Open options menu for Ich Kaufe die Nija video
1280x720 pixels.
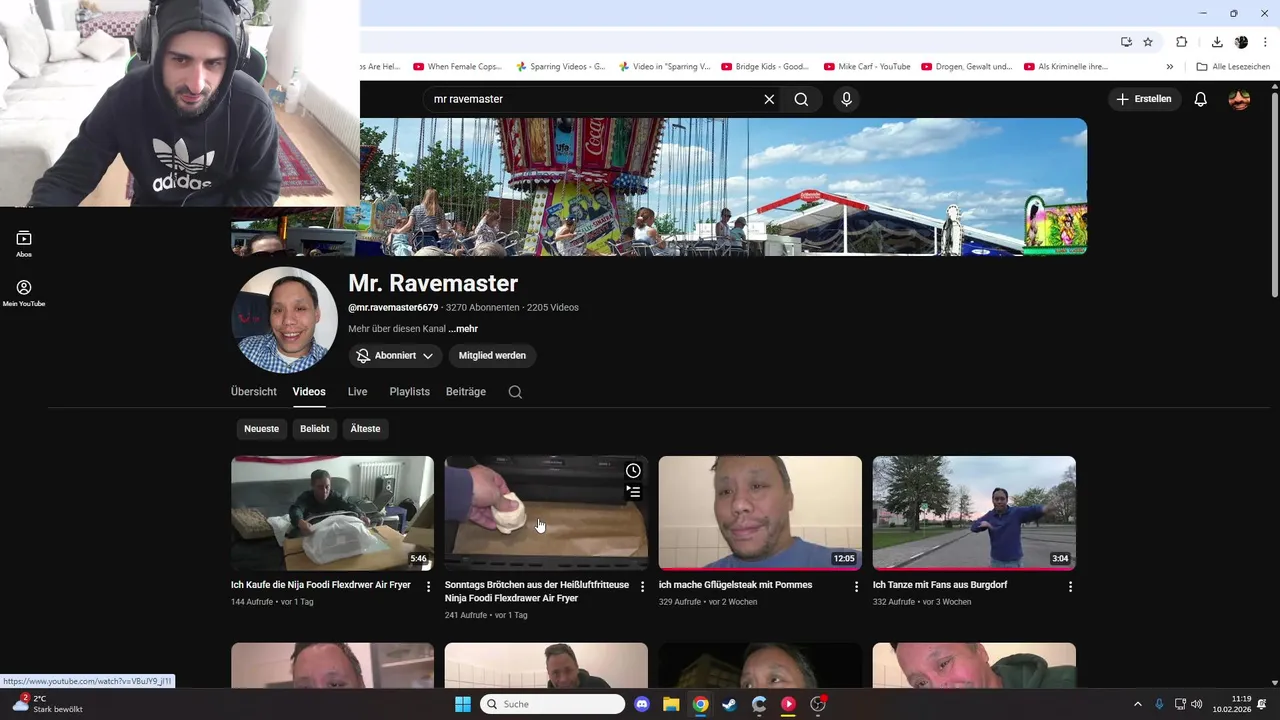pos(428,586)
